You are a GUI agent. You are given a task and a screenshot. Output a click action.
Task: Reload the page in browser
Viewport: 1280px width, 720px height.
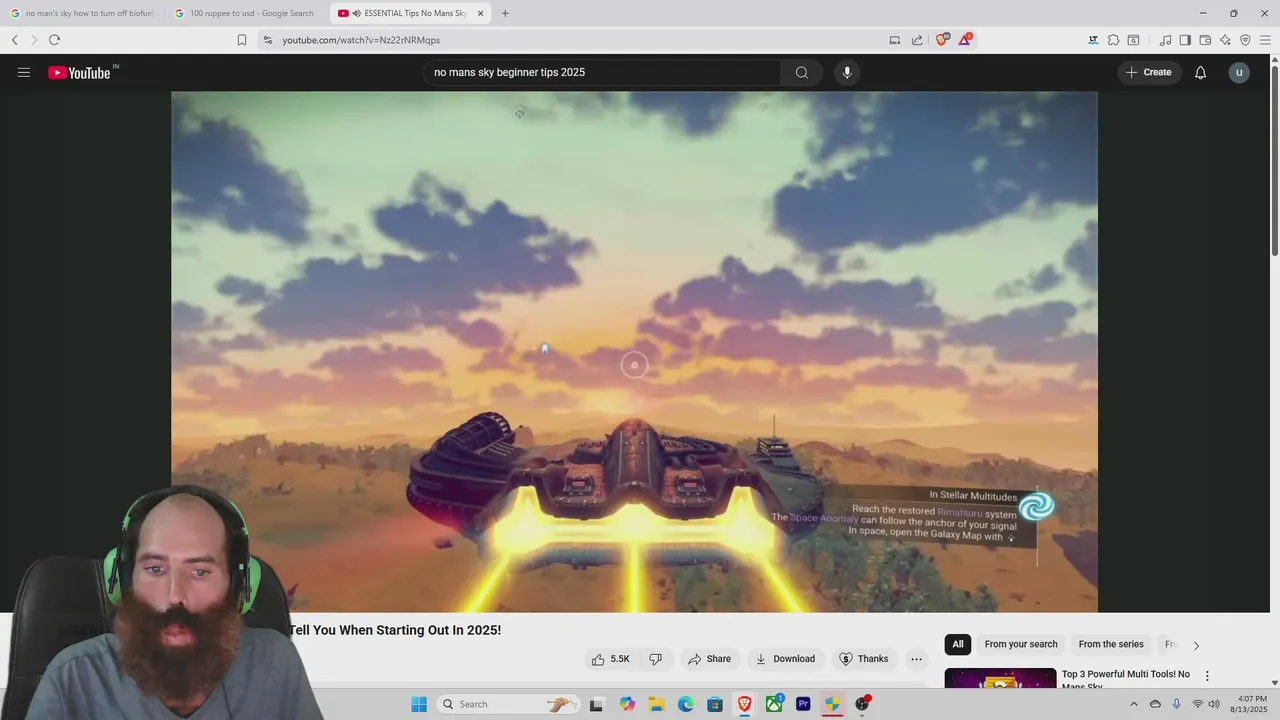[x=54, y=40]
